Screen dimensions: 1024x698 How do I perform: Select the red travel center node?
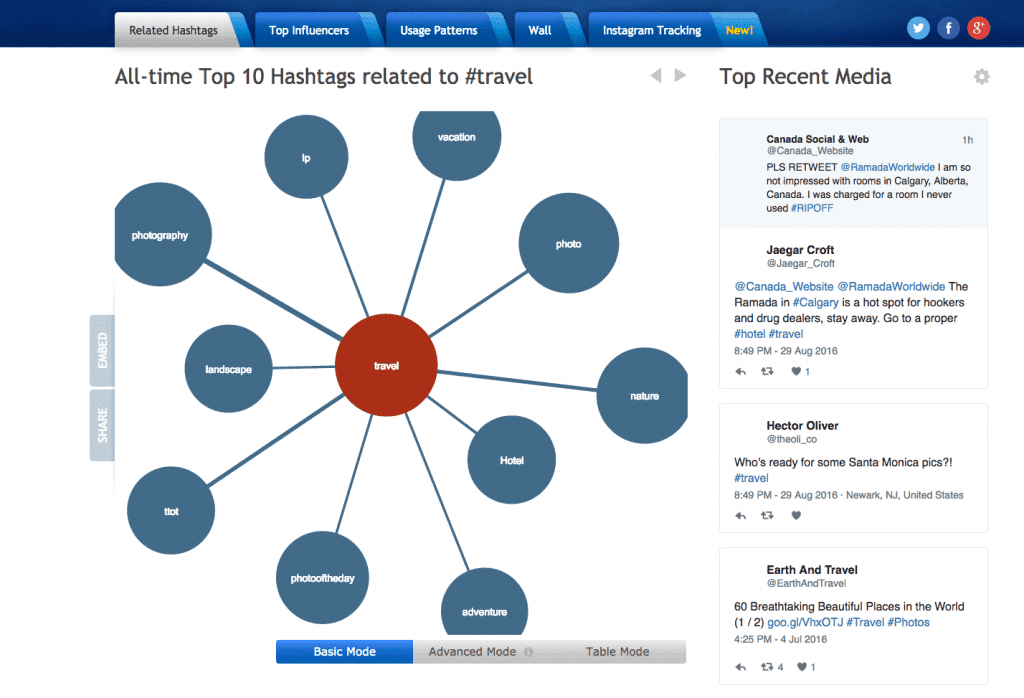pyautogui.click(x=386, y=366)
